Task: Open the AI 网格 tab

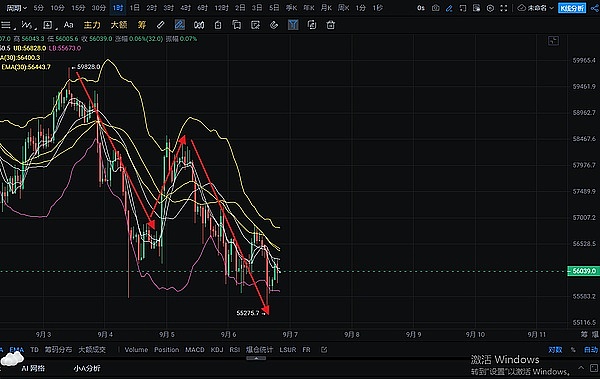Action: [x=33, y=368]
